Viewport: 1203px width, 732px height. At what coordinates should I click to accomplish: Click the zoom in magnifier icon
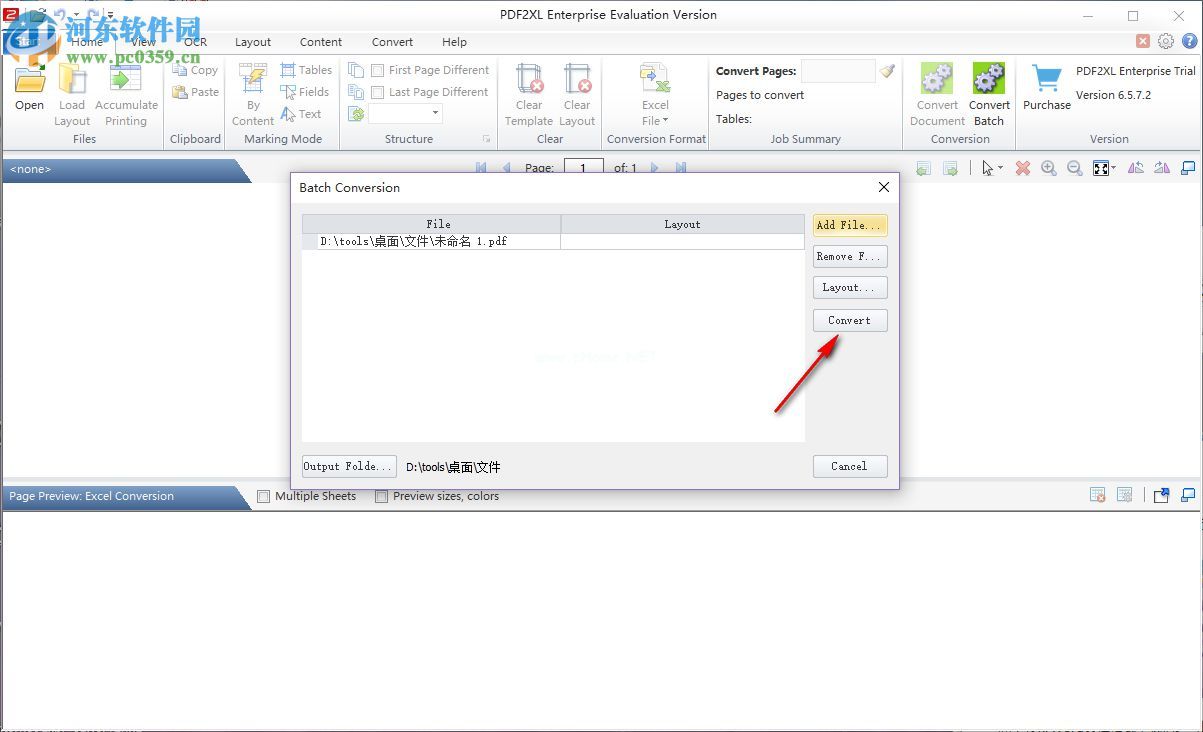1048,168
